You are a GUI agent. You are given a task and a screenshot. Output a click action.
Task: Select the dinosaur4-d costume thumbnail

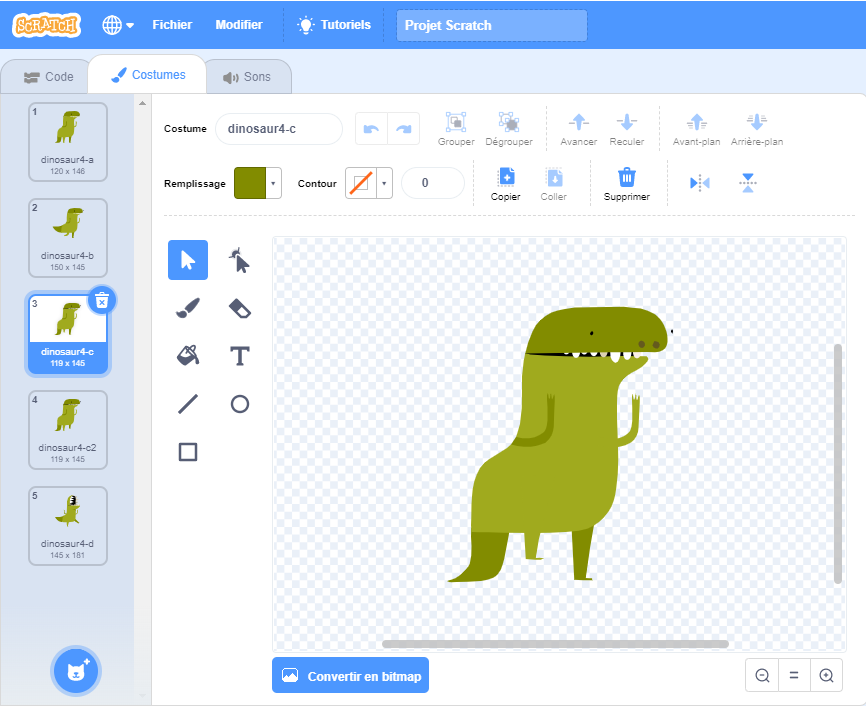click(68, 525)
